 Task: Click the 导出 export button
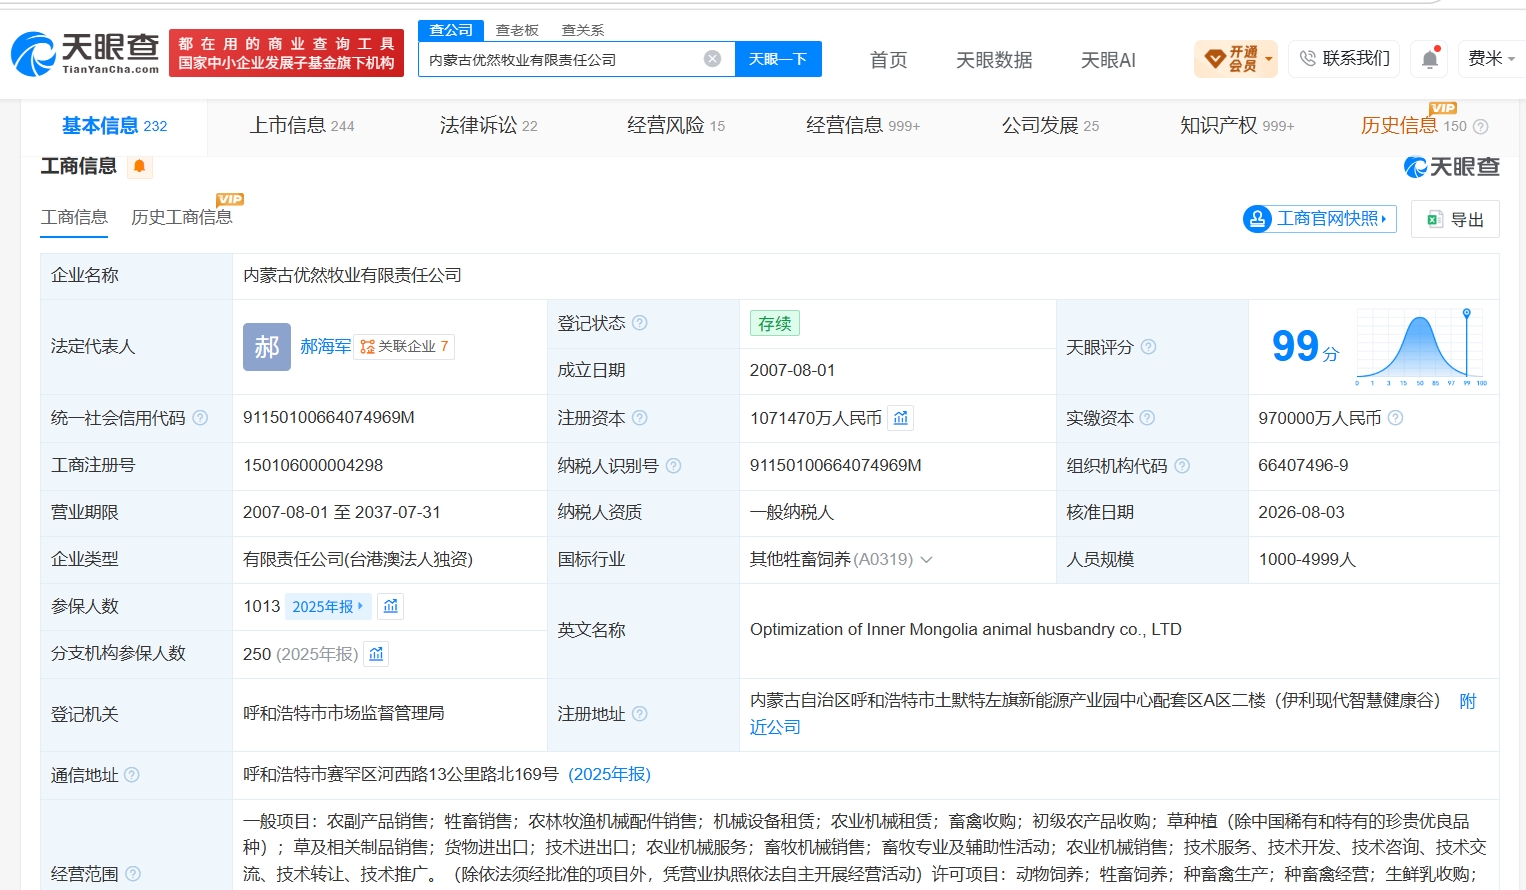tap(1455, 219)
